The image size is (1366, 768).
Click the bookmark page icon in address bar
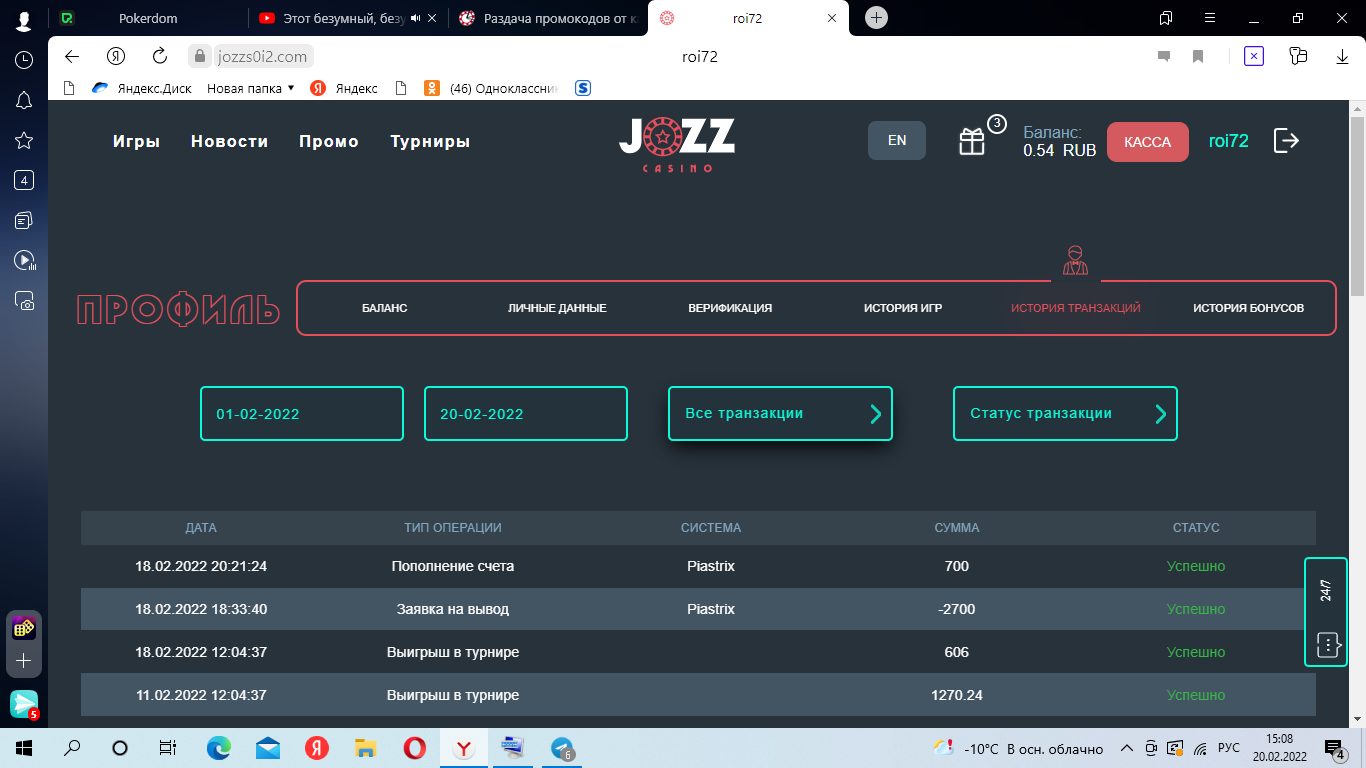[x=1197, y=57]
